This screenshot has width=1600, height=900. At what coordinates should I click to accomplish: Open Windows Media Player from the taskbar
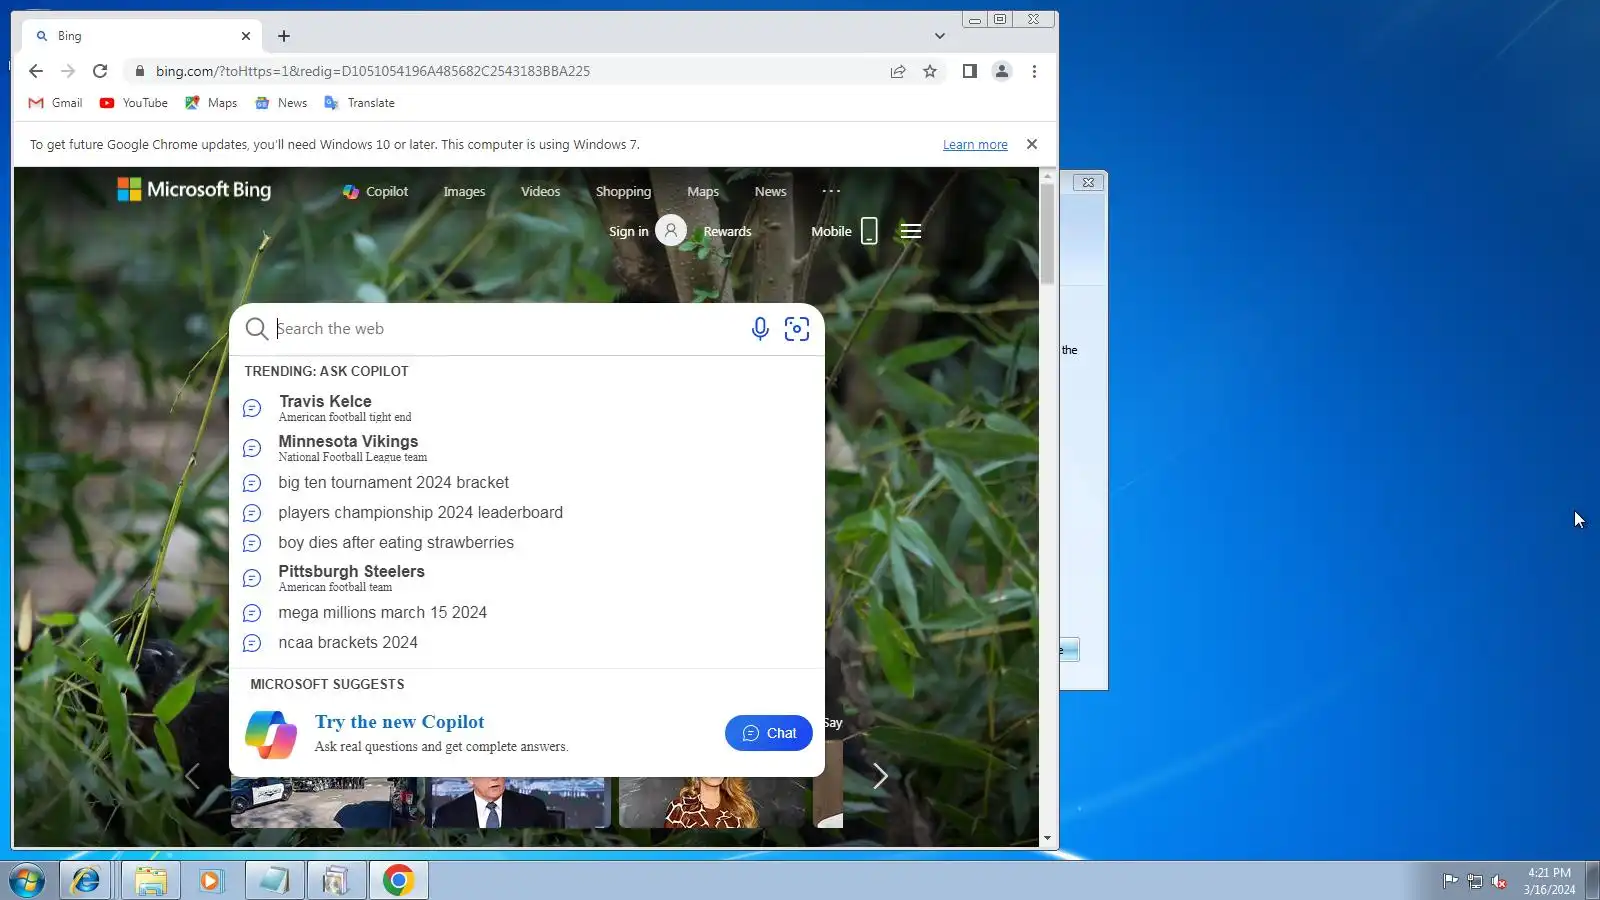[x=211, y=881]
